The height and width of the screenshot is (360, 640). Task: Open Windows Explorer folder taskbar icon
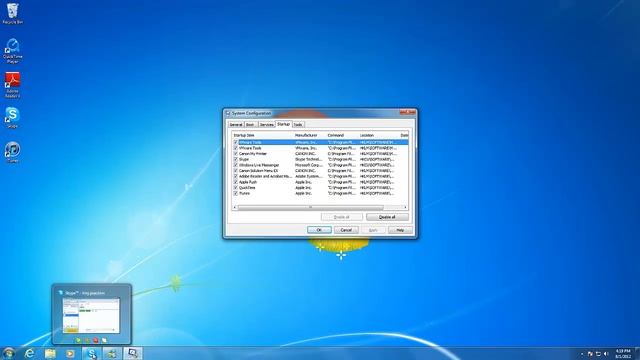pyautogui.click(x=50, y=353)
